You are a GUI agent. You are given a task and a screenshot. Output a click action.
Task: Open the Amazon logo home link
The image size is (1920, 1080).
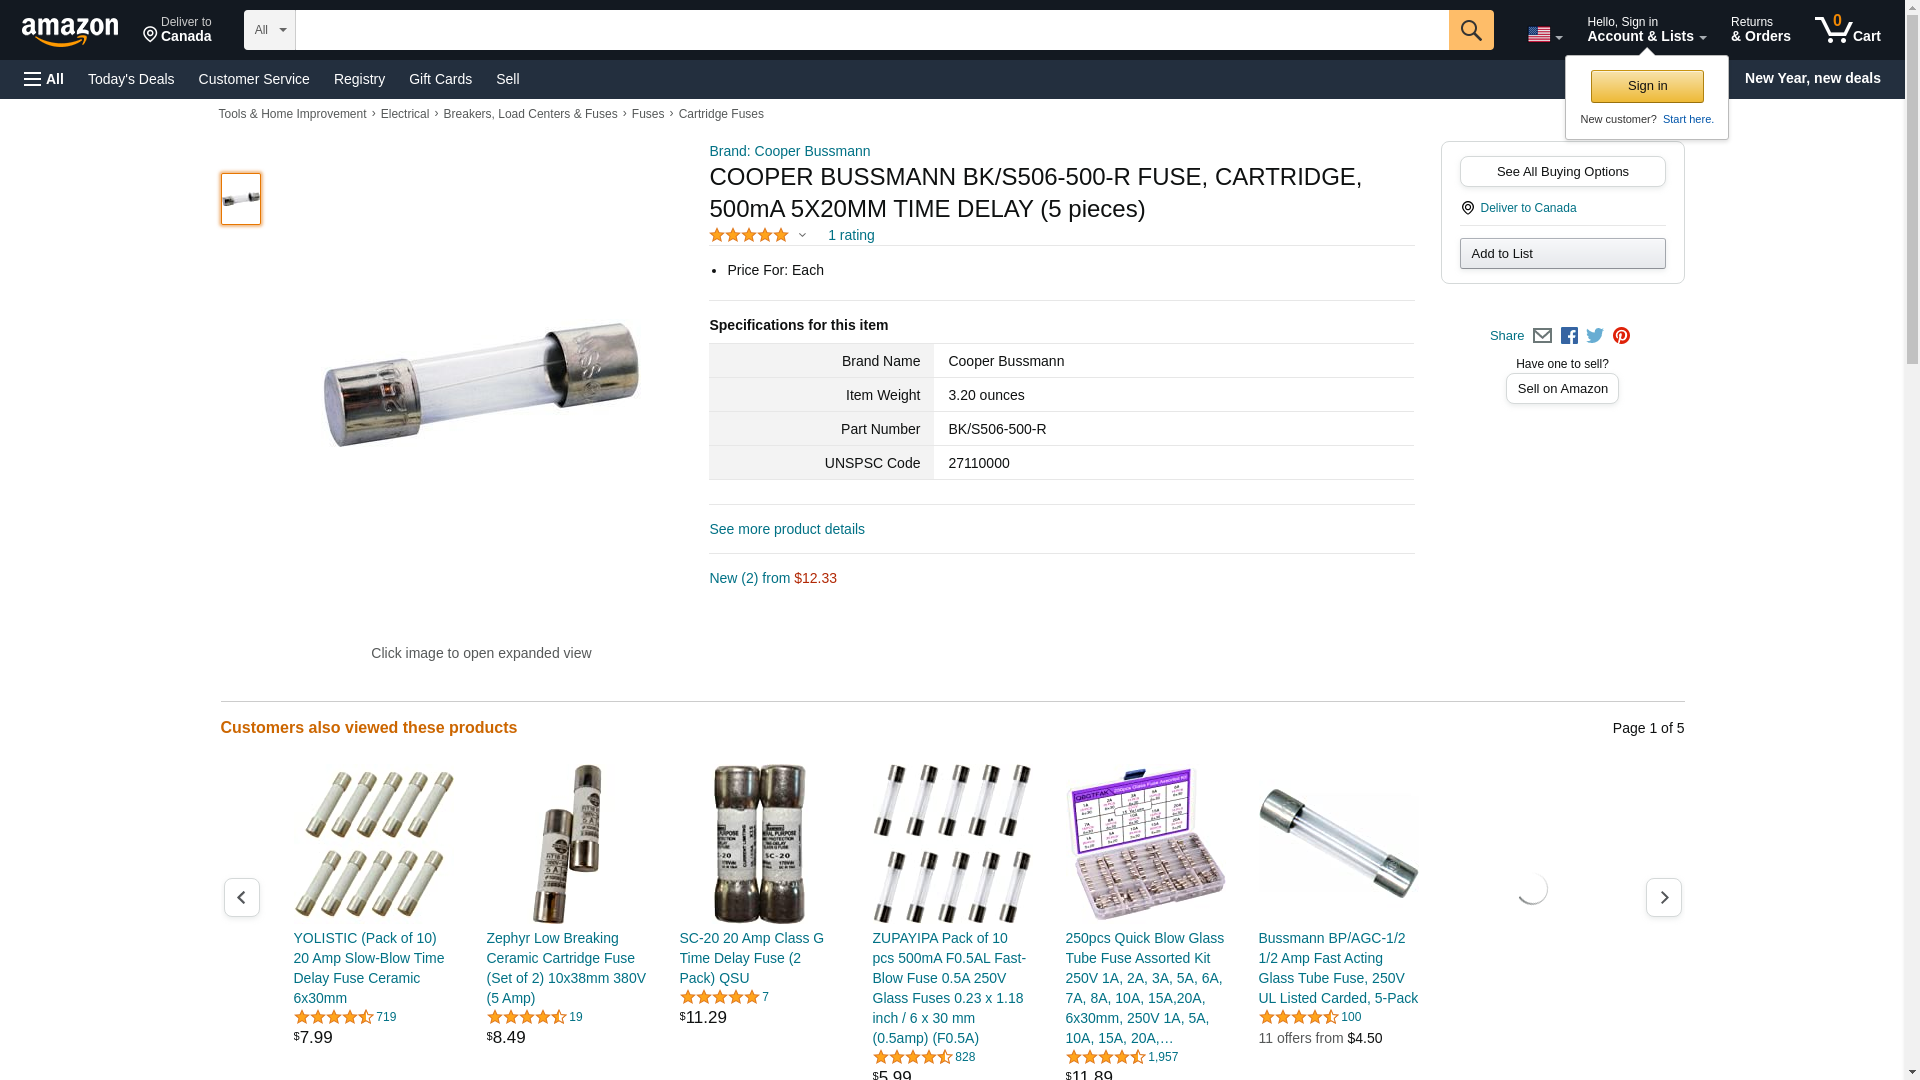tap(70, 31)
